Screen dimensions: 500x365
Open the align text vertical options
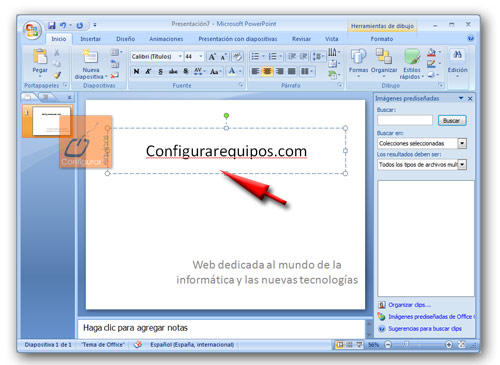click(333, 64)
